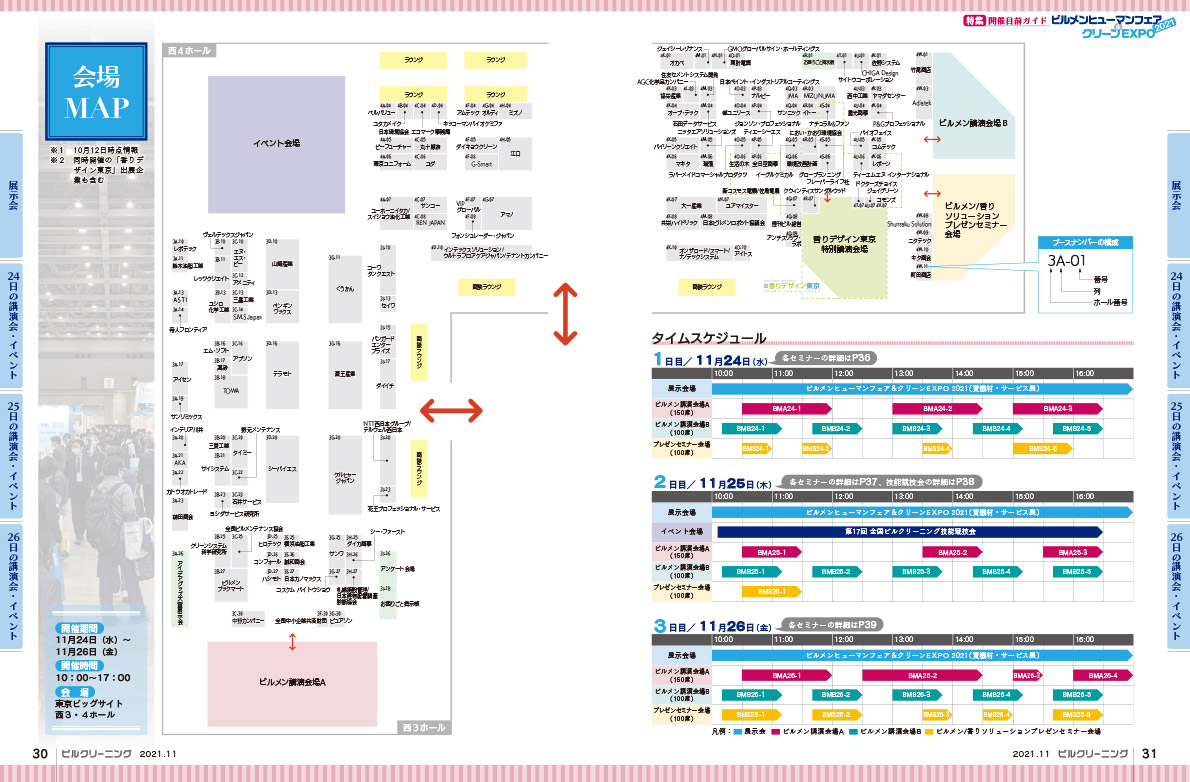This screenshot has width=1190, height=782.
Task: Click the 3A-01 booth number example
Action: click(1066, 261)
